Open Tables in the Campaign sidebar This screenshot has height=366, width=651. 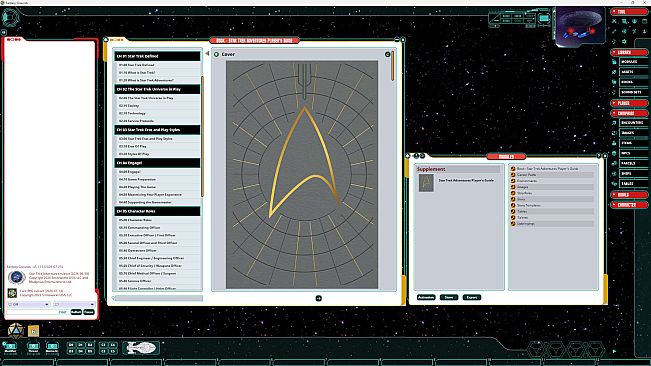click(x=634, y=184)
